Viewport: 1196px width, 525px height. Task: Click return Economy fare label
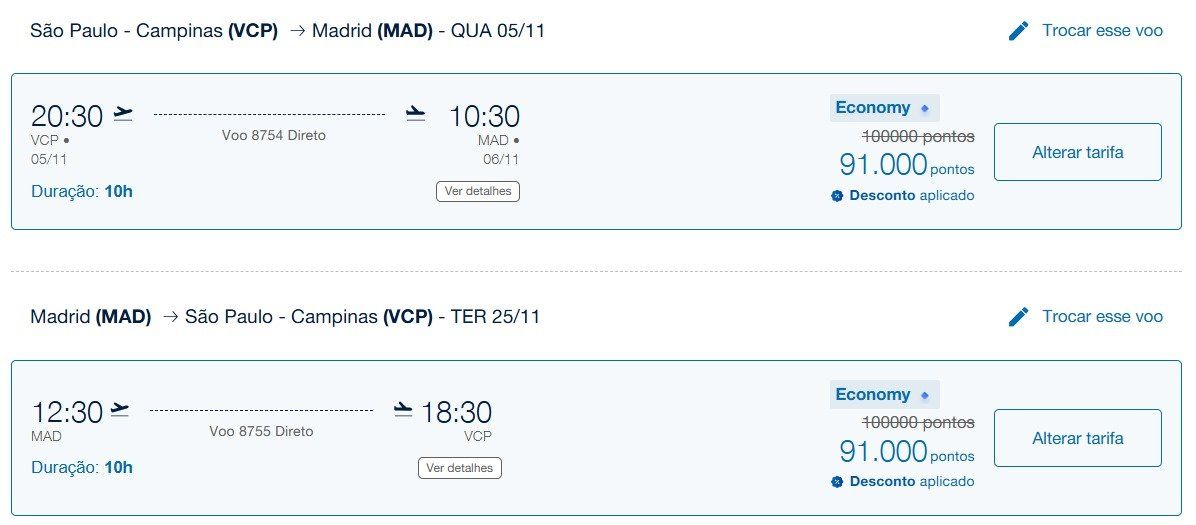873,395
